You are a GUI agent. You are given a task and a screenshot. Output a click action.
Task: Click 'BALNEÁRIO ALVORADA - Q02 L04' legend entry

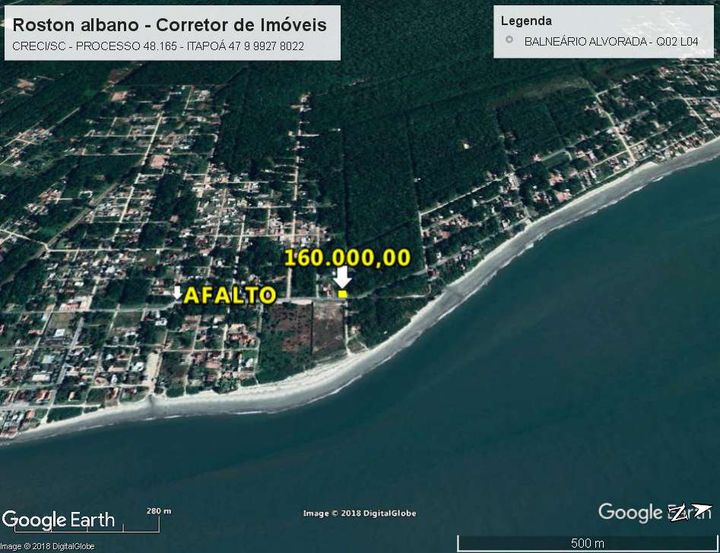pos(611,41)
